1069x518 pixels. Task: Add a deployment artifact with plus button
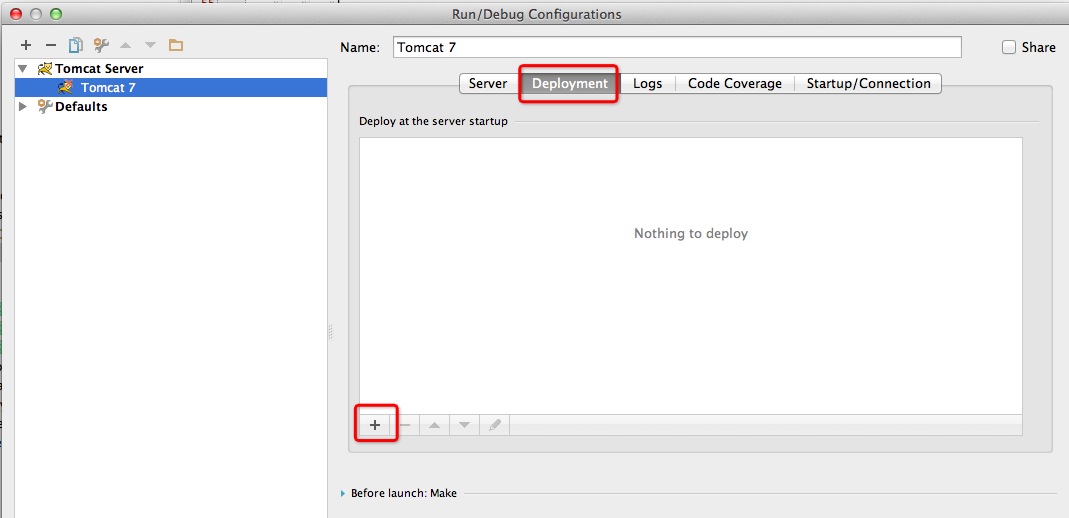(375, 425)
